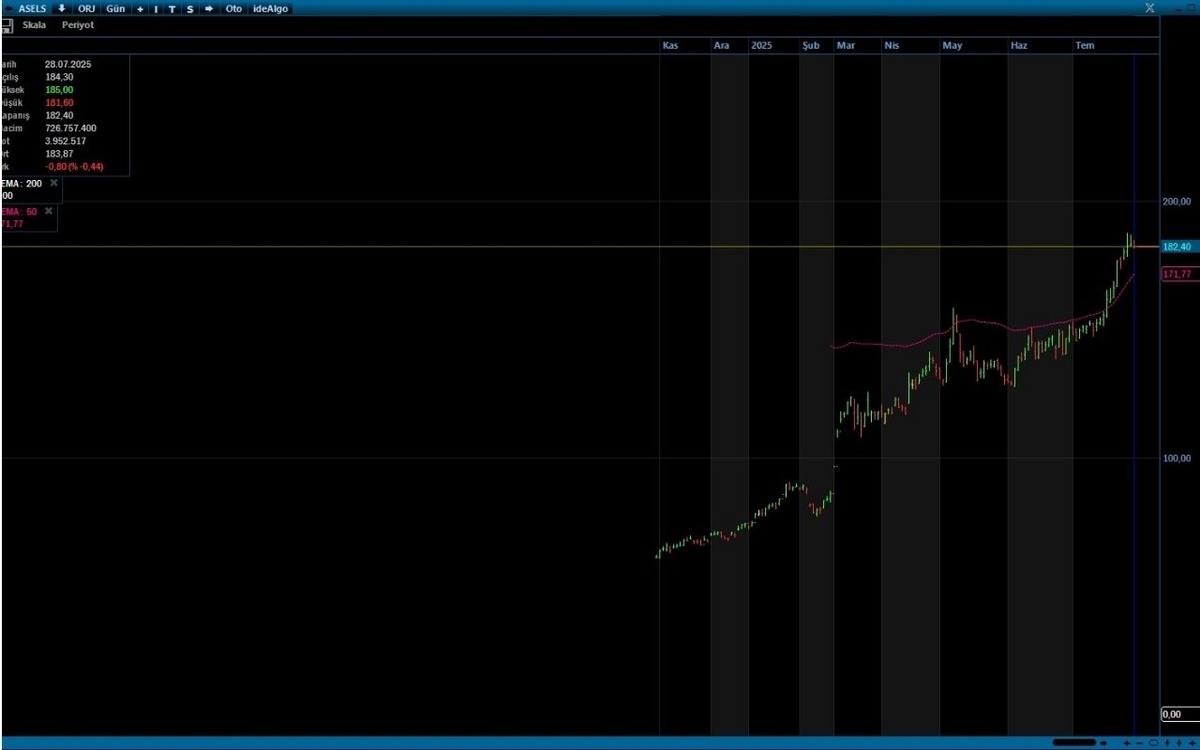Open the Gün period selector

pyautogui.click(x=116, y=8)
